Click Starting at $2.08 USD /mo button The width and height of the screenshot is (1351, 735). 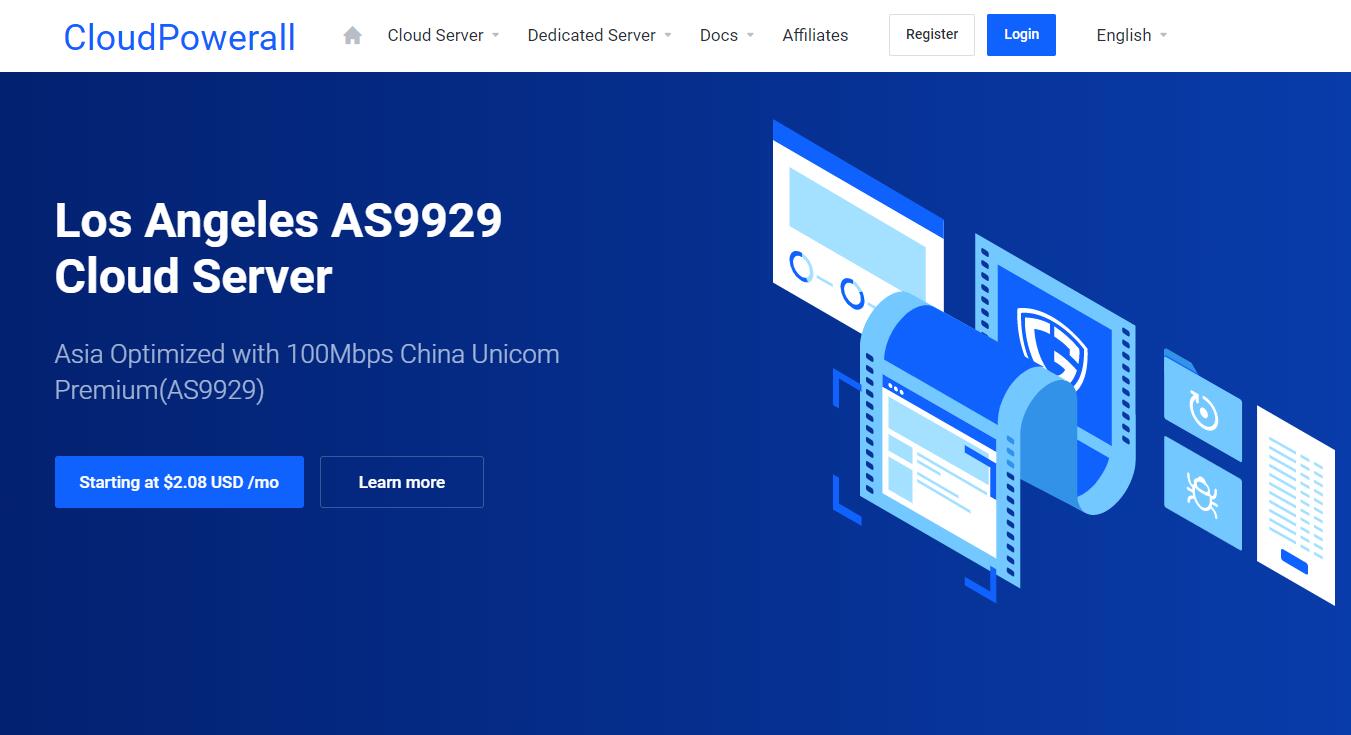click(179, 482)
